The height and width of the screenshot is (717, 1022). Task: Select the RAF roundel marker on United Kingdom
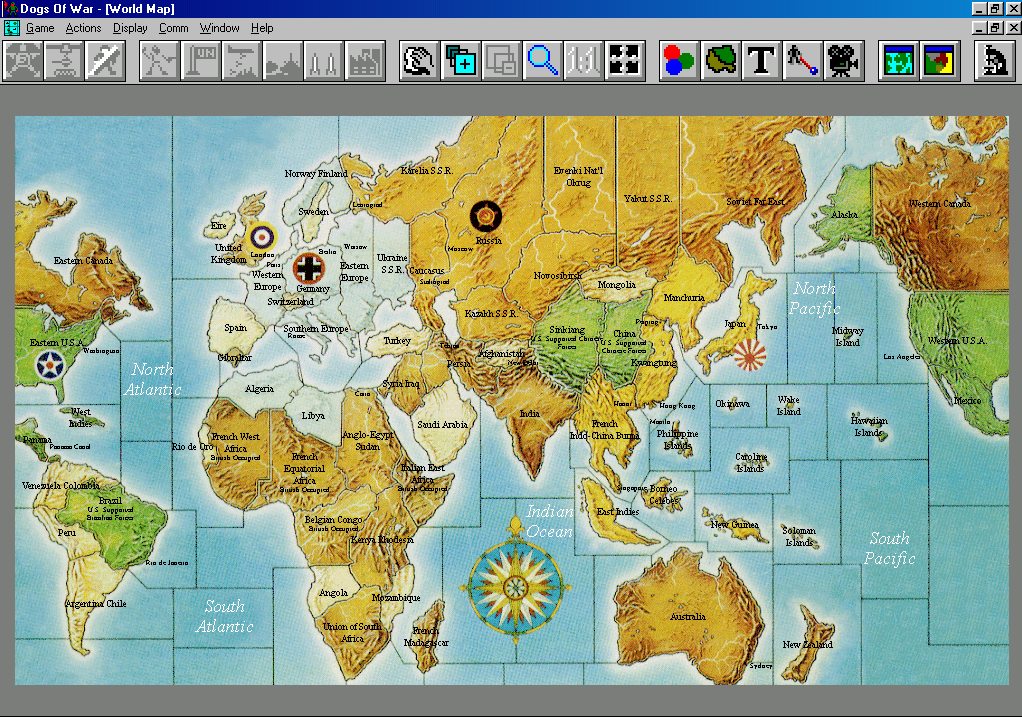[263, 236]
